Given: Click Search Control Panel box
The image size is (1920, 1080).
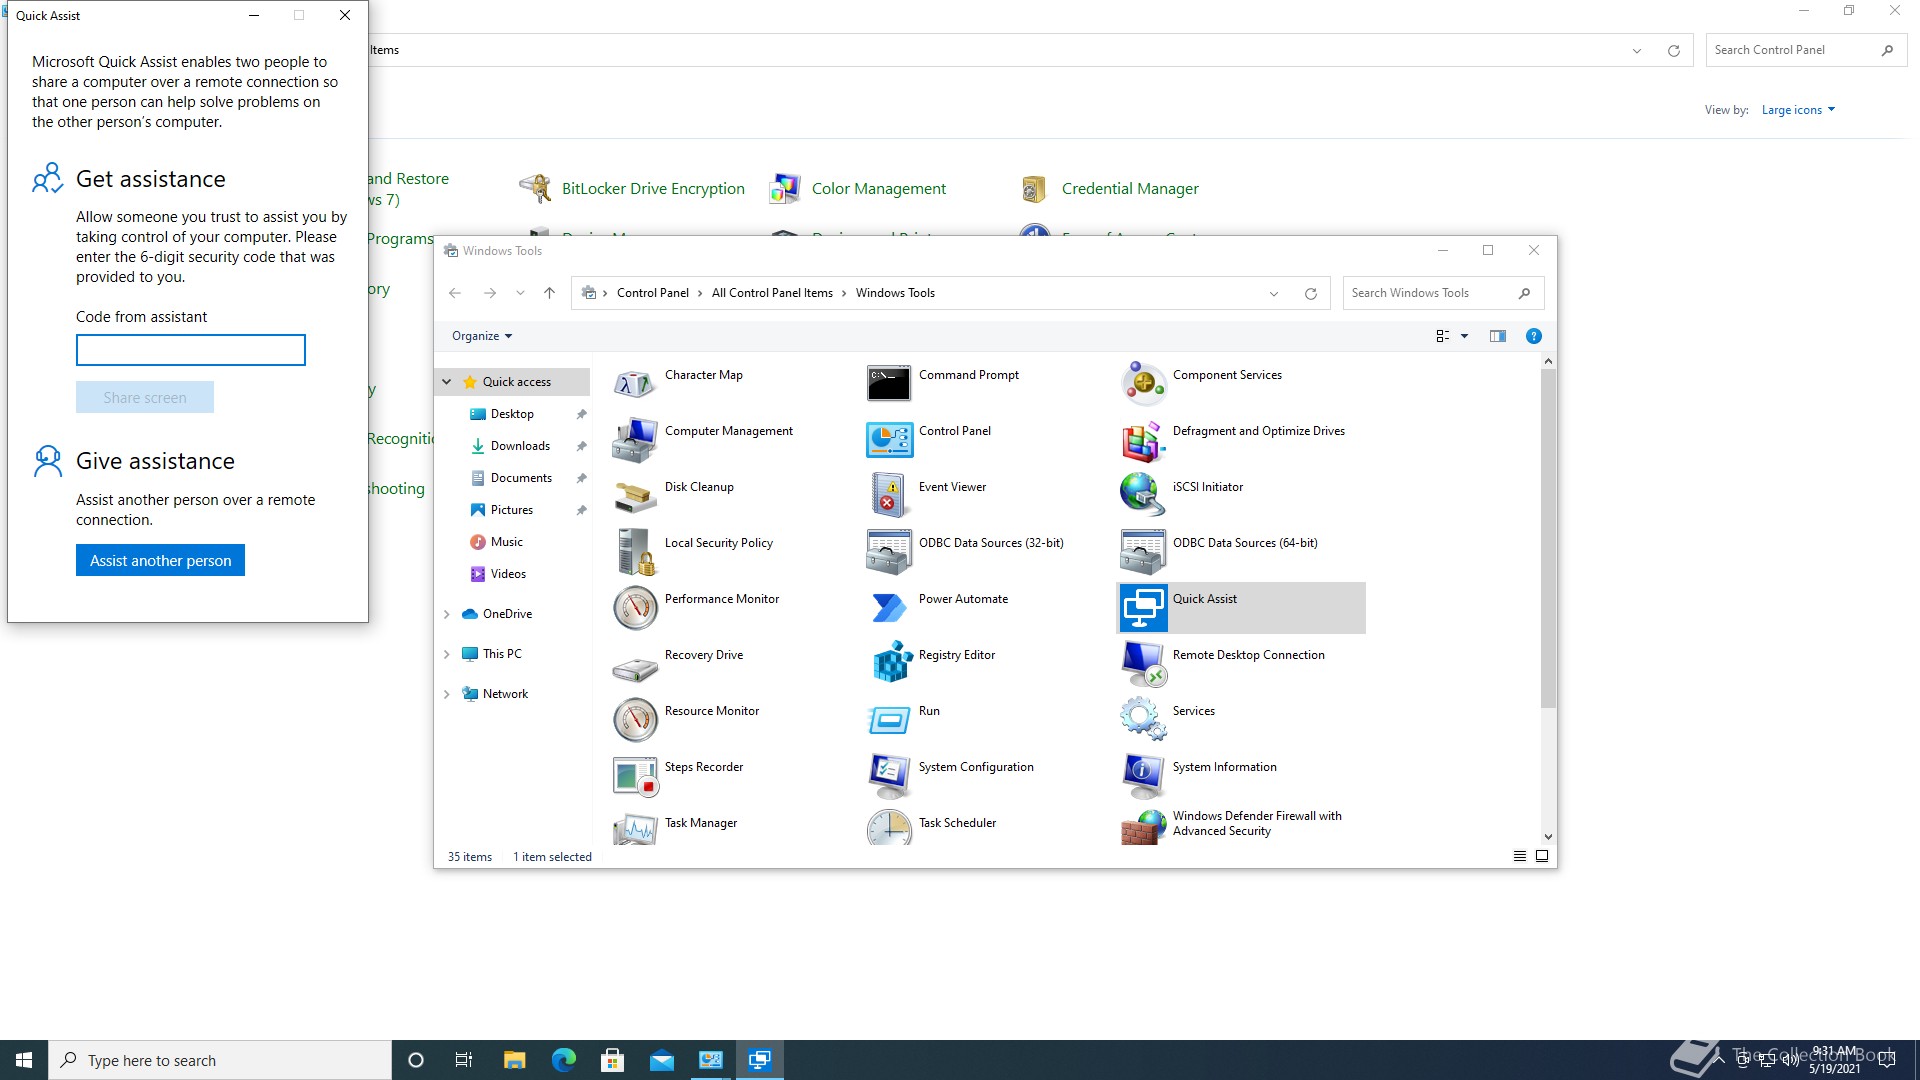Looking at the screenshot, I should click(x=1806, y=50).
